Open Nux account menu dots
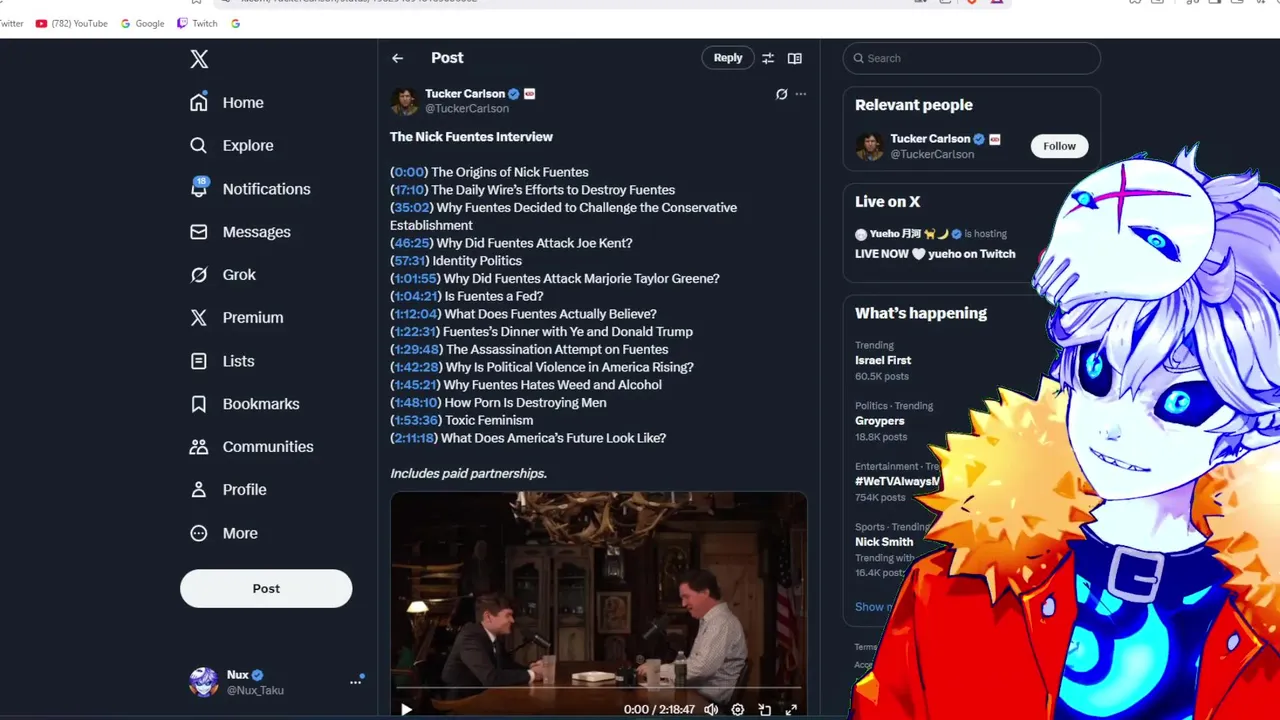This screenshot has height=720, width=1280. (x=355, y=682)
